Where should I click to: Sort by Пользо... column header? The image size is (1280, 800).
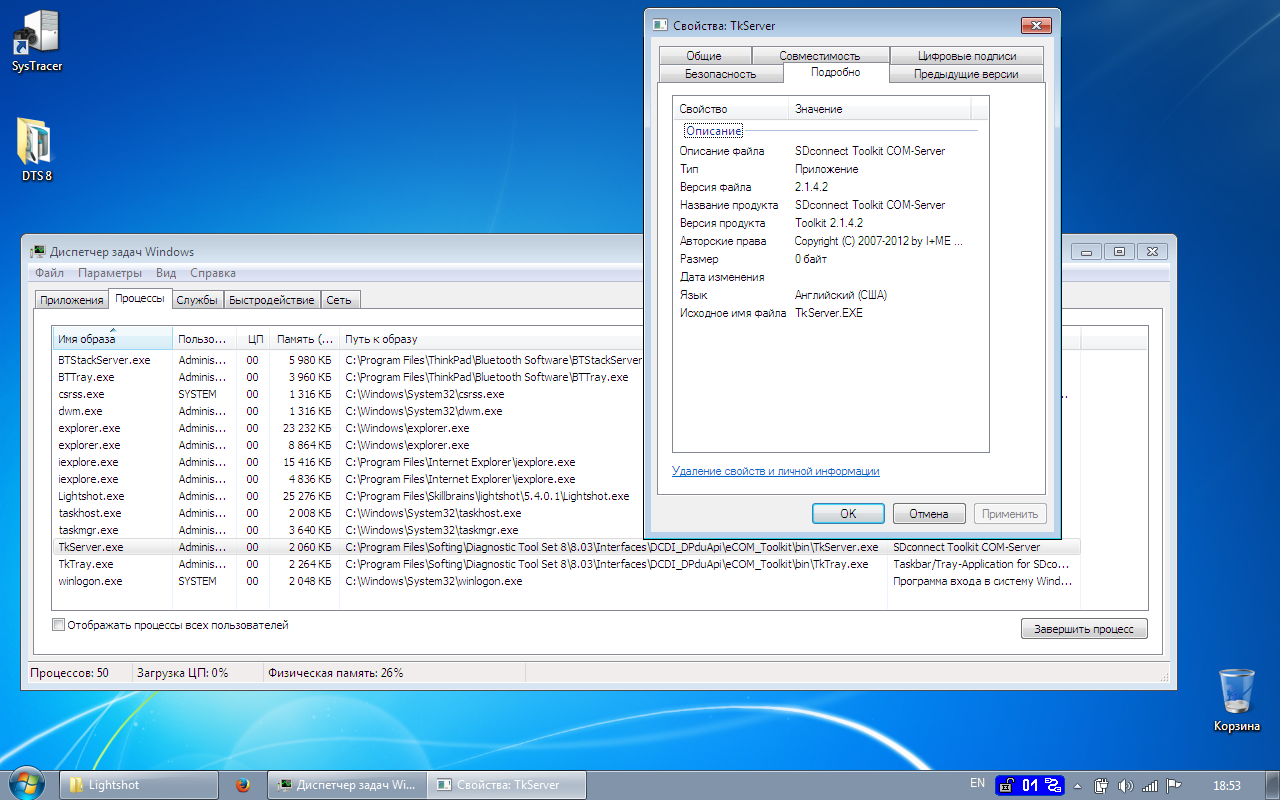204,338
